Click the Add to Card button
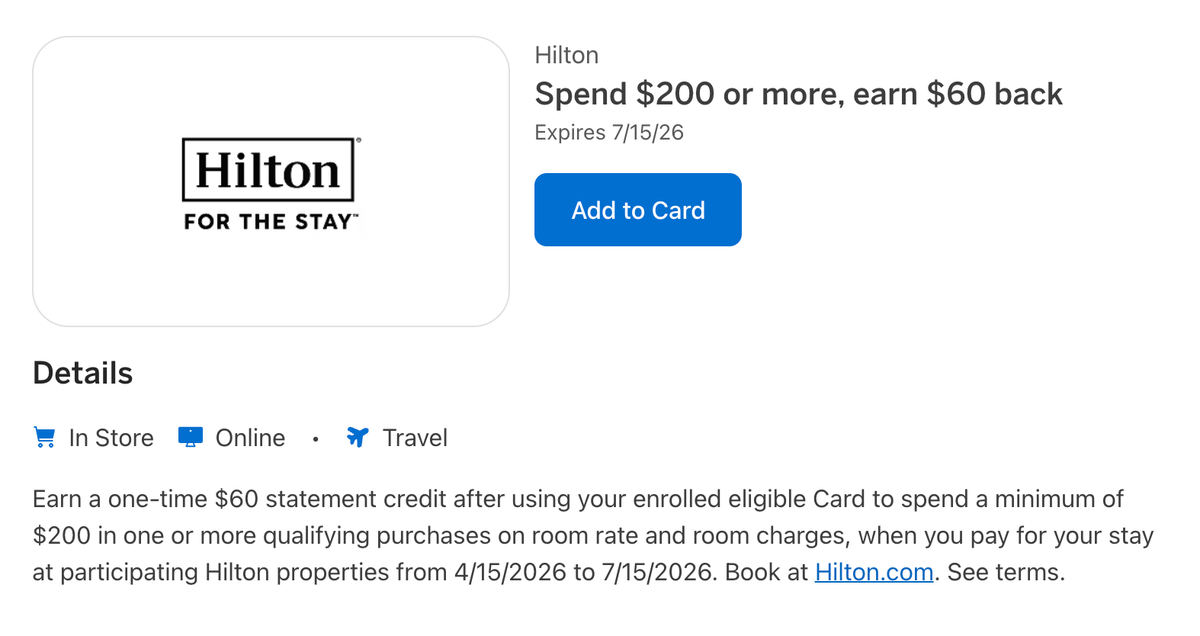 click(637, 209)
